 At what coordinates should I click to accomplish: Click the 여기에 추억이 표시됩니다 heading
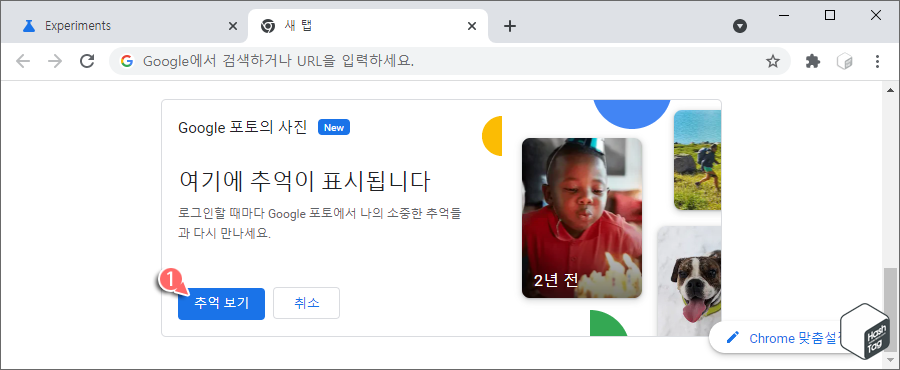tap(304, 182)
